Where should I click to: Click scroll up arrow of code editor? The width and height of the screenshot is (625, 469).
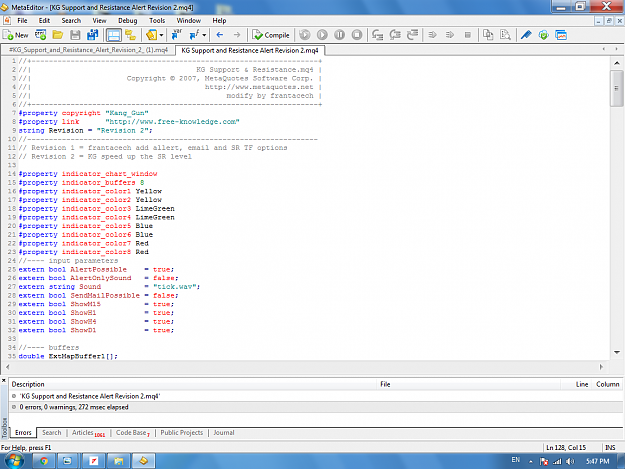pyautogui.click(x=617, y=63)
